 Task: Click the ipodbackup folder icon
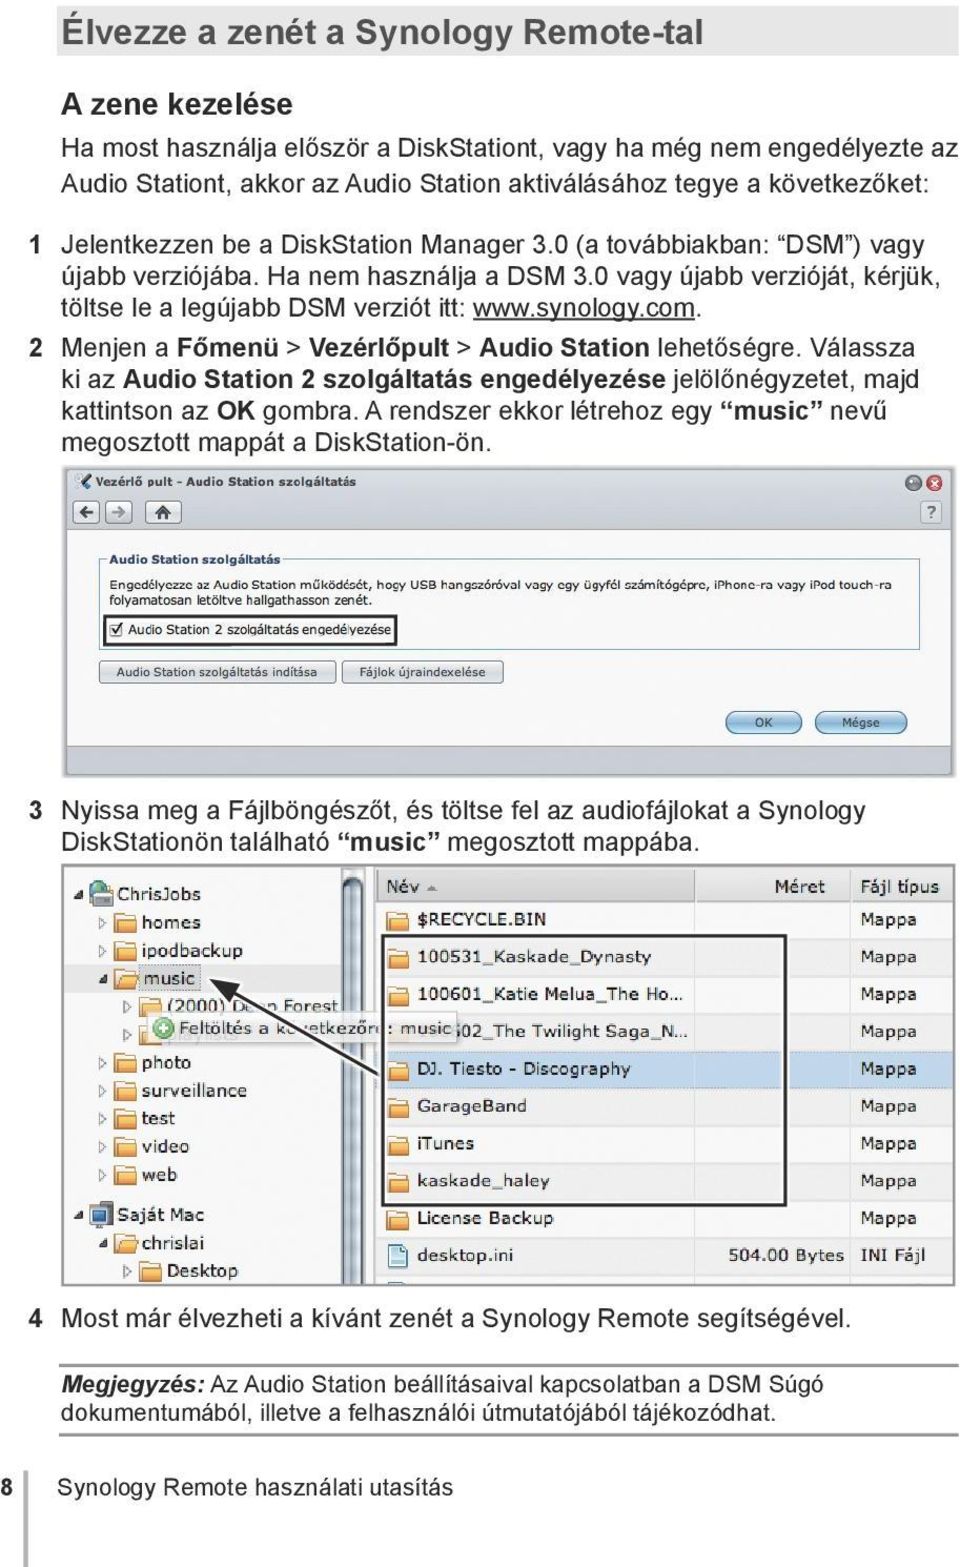pos(125,950)
